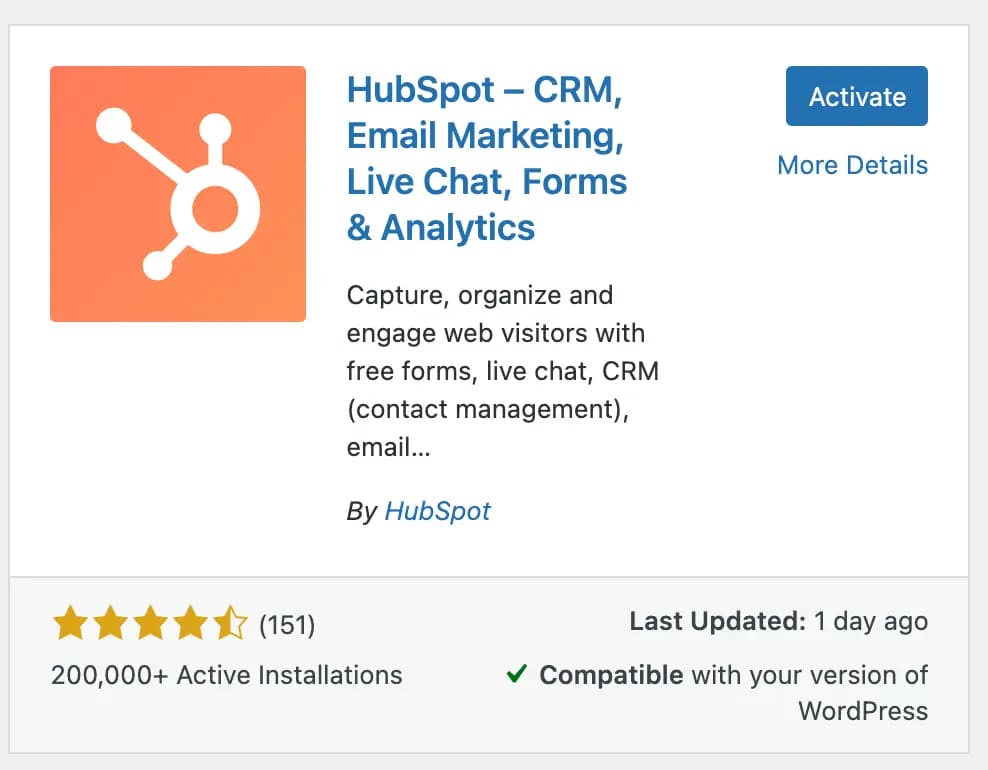Click the third star in the rating row

tap(150, 623)
